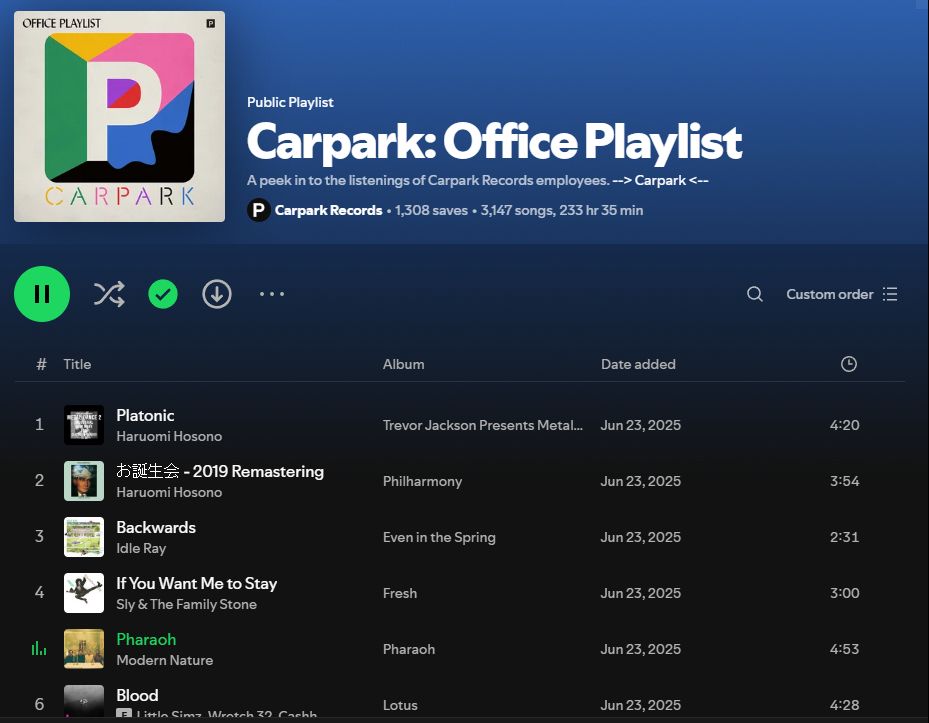Click Jun 23, 2025 date in Platonic row
929x723 pixels.
(640, 425)
